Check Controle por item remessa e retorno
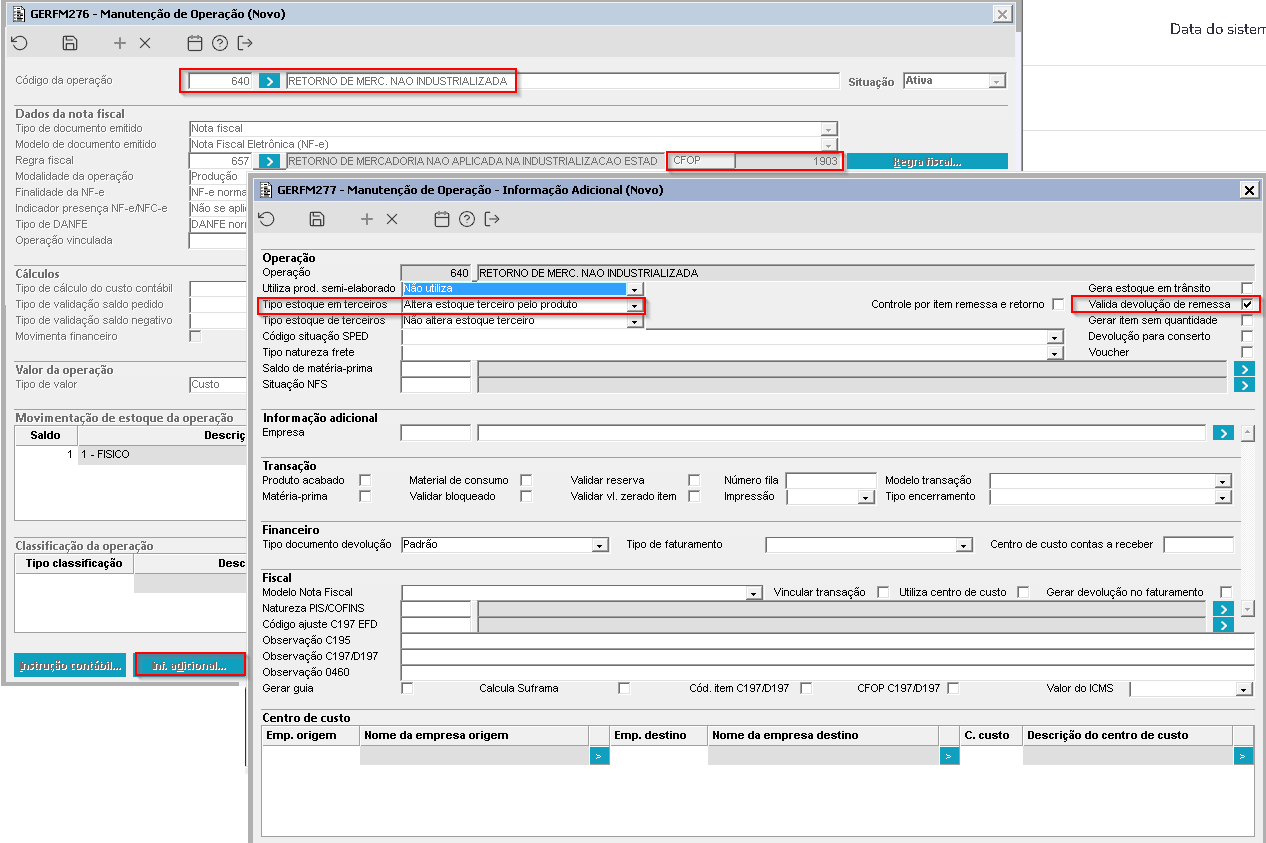Screen dimensions: 1266x843 [x=1058, y=304]
